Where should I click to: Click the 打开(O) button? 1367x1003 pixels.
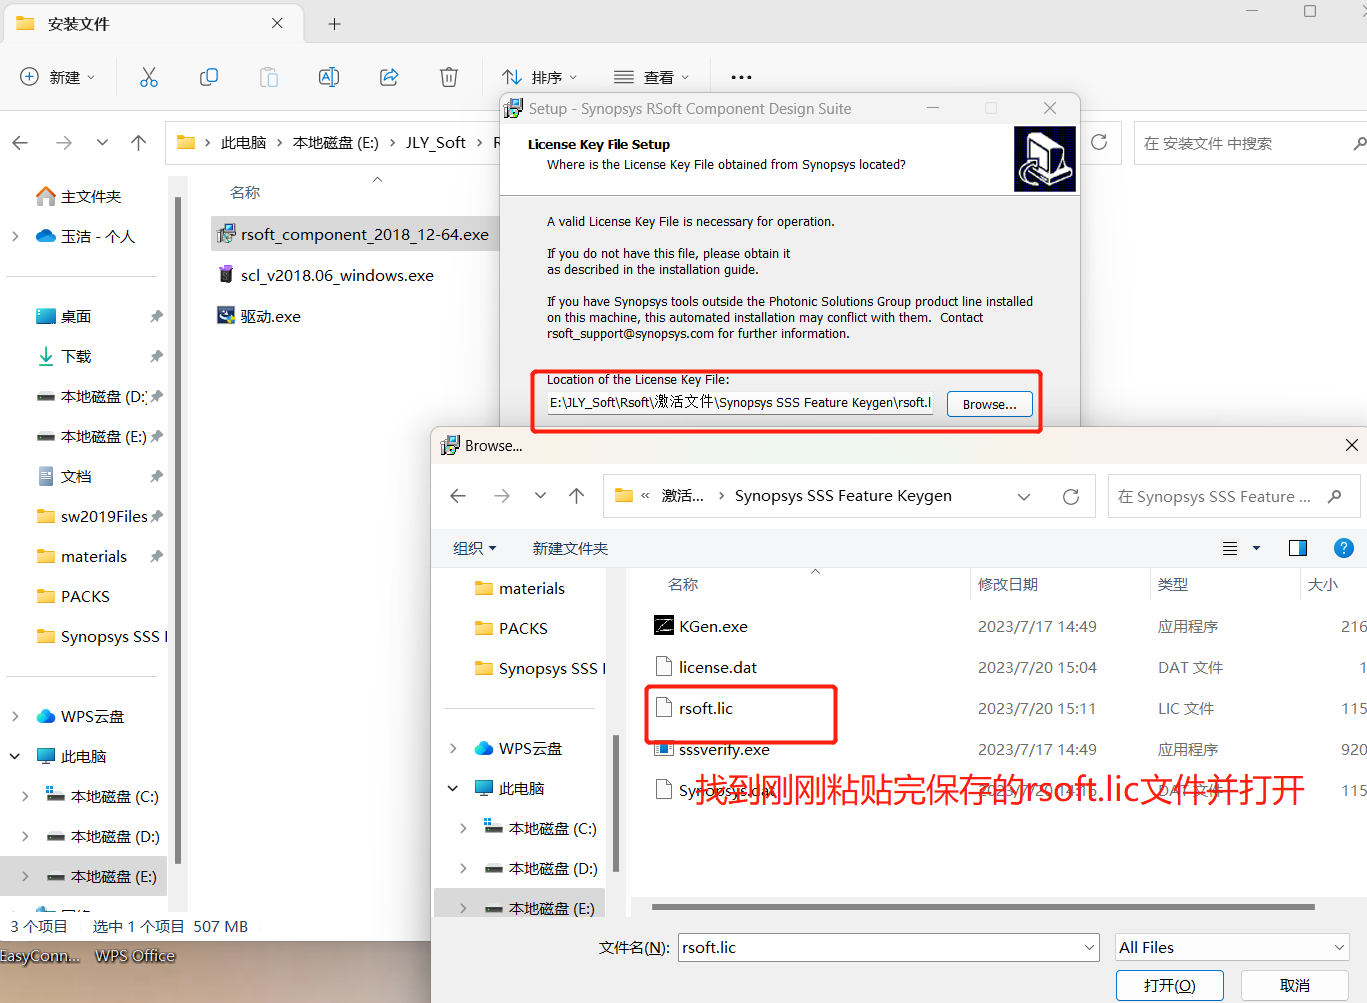pos(1170,985)
